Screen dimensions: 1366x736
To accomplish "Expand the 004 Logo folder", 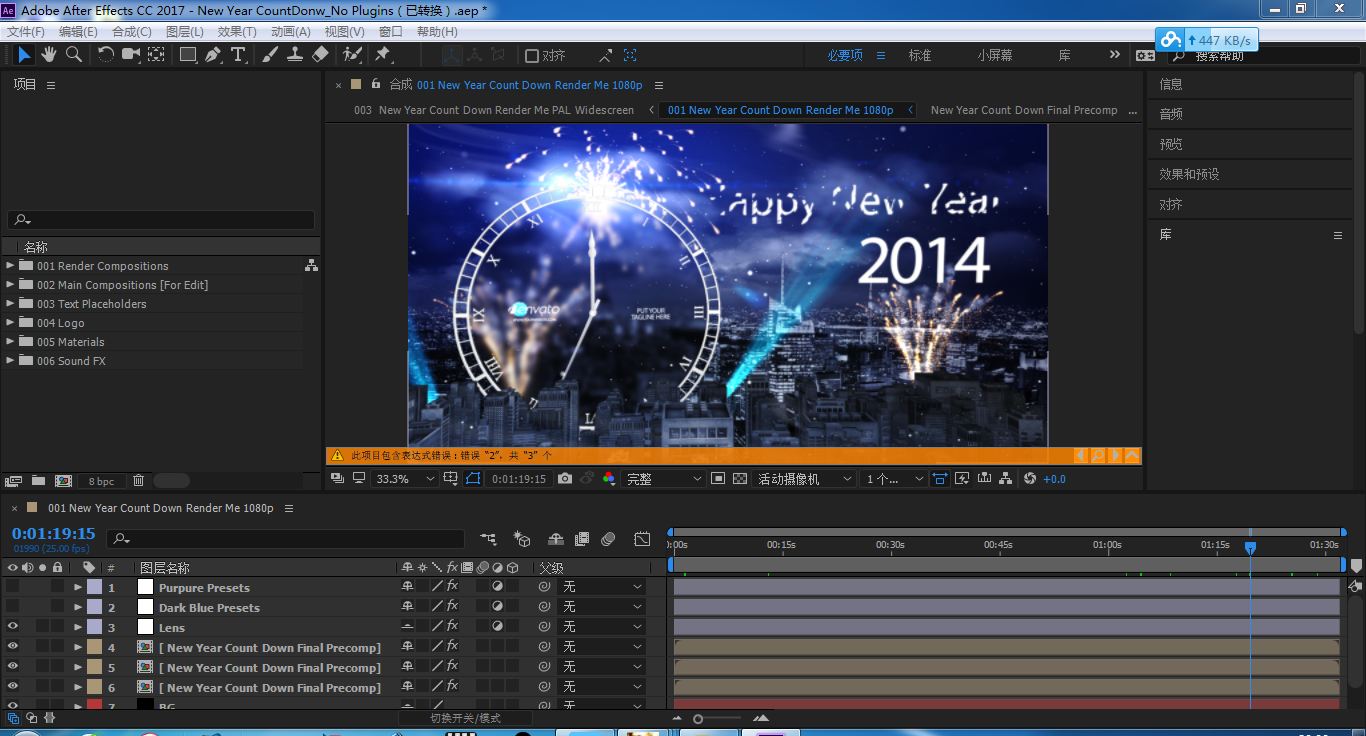I will point(10,323).
